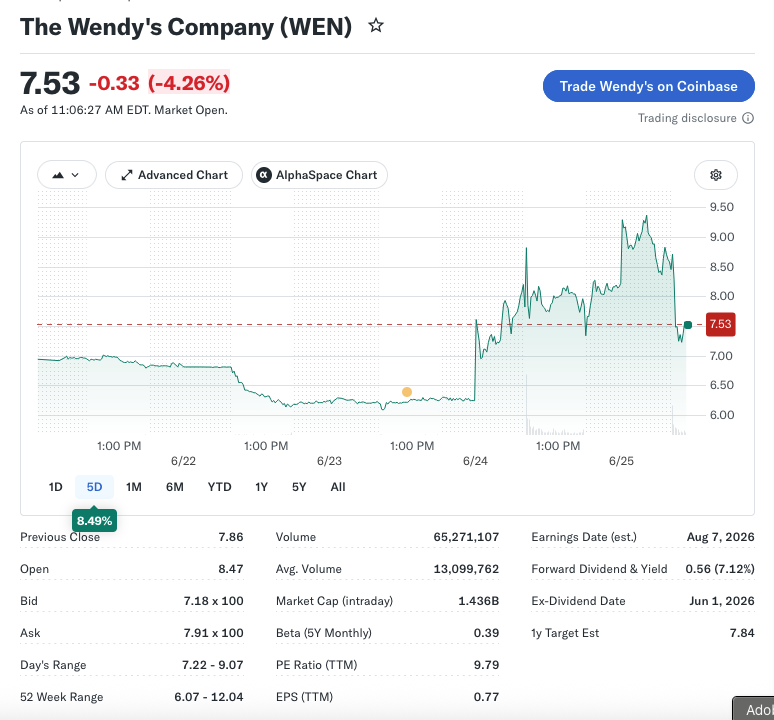Add Wendy's to watchlist with the star icon

coord(376,26)
